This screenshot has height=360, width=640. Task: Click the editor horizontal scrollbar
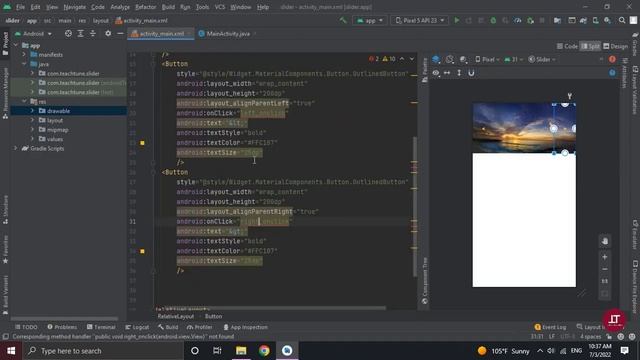pyautogui.click(x=270, y=308)
